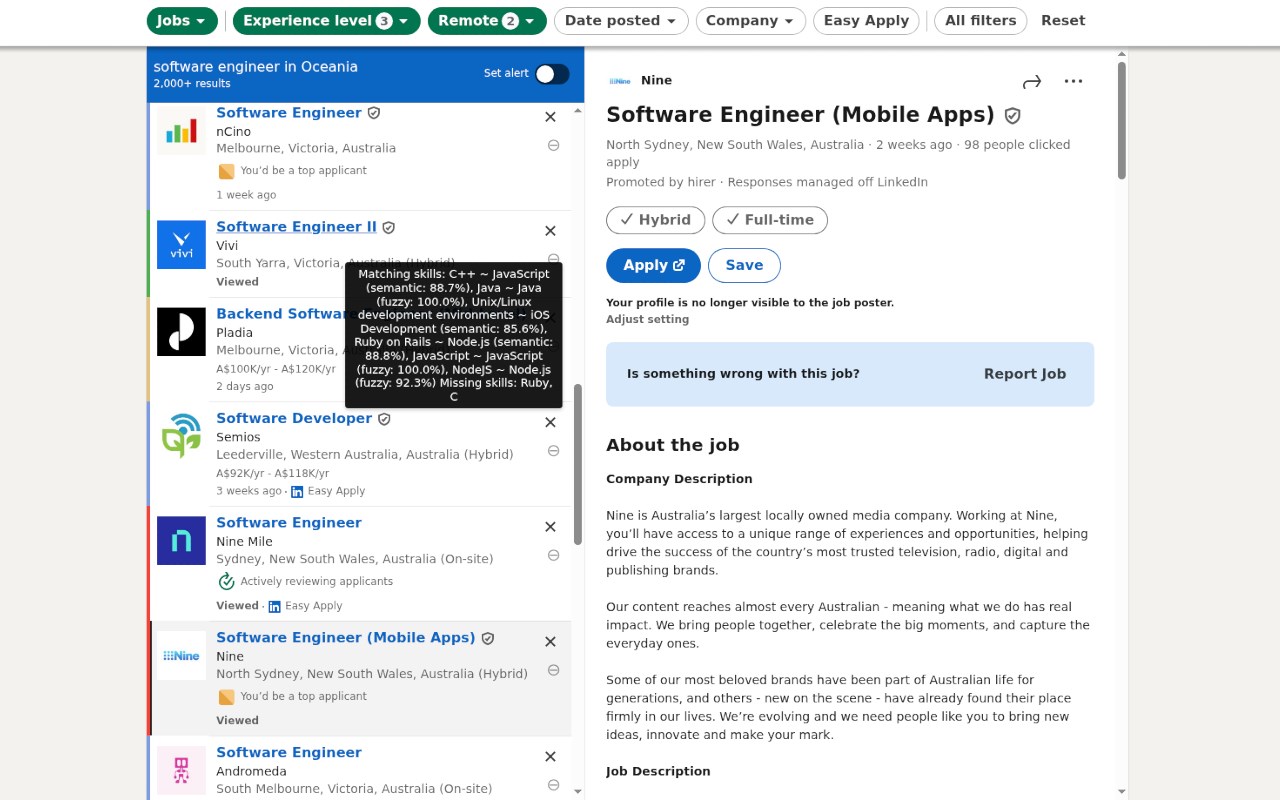Expand the Experience level filter dropdown
This screenshot has height=800, width=1280.
pyautogui.click(x=326, y=21)
